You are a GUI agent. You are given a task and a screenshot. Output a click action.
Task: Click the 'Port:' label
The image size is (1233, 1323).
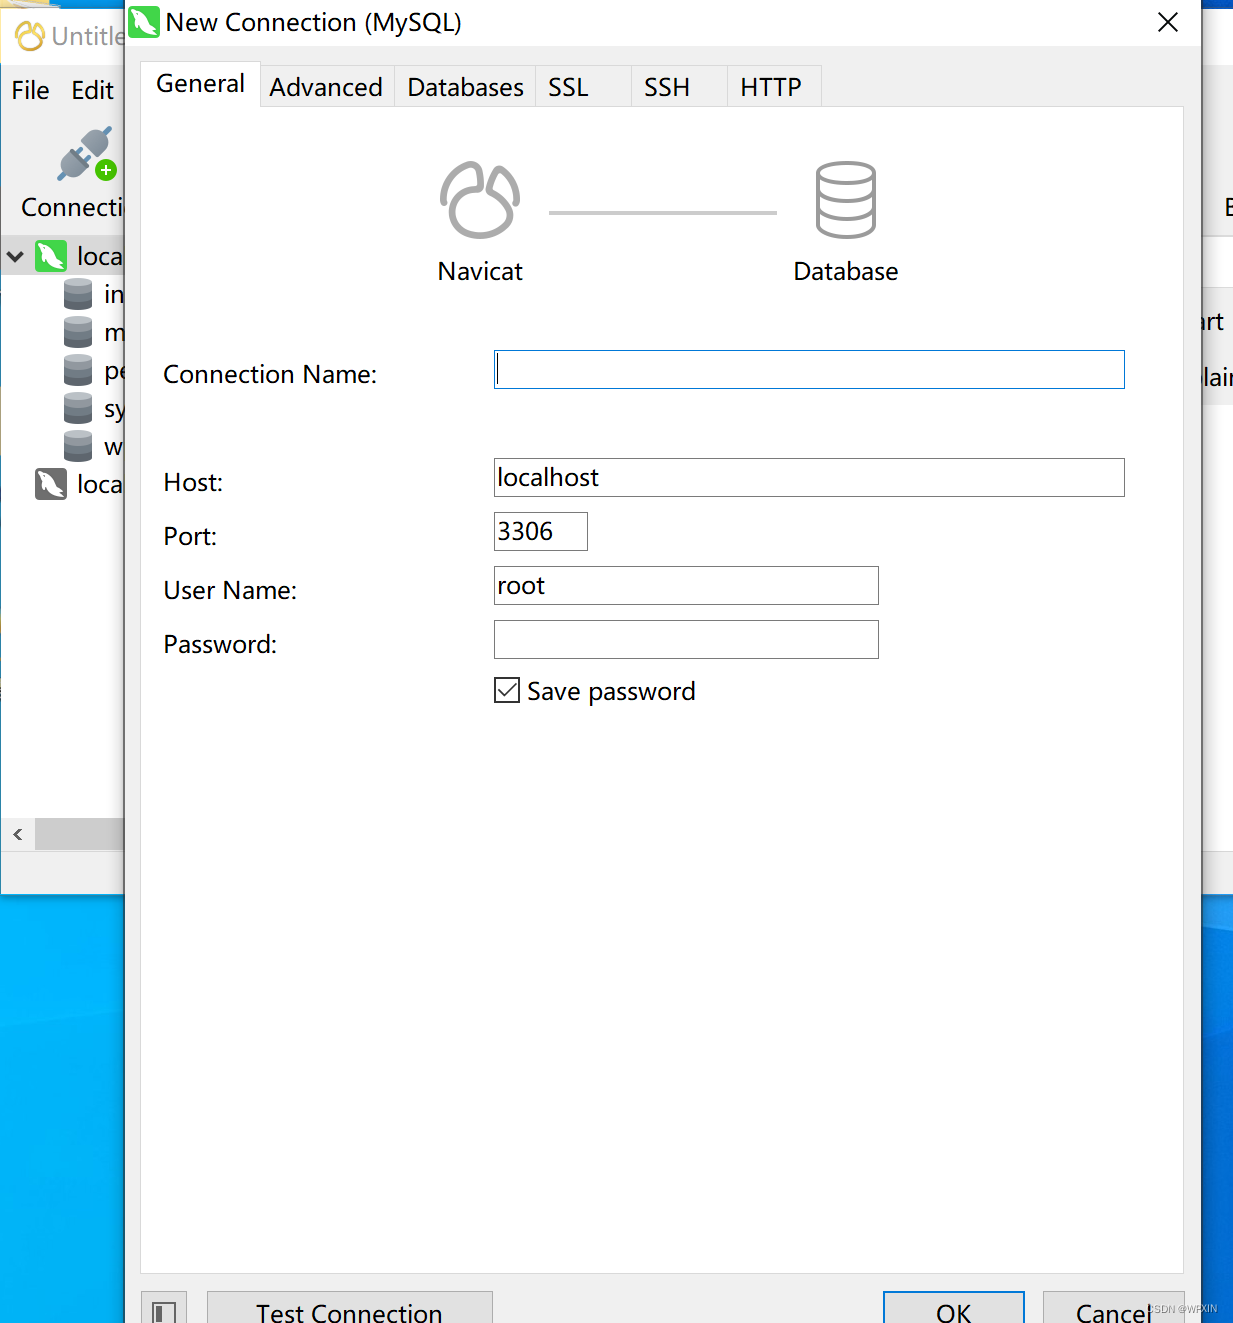coord(190,536)
